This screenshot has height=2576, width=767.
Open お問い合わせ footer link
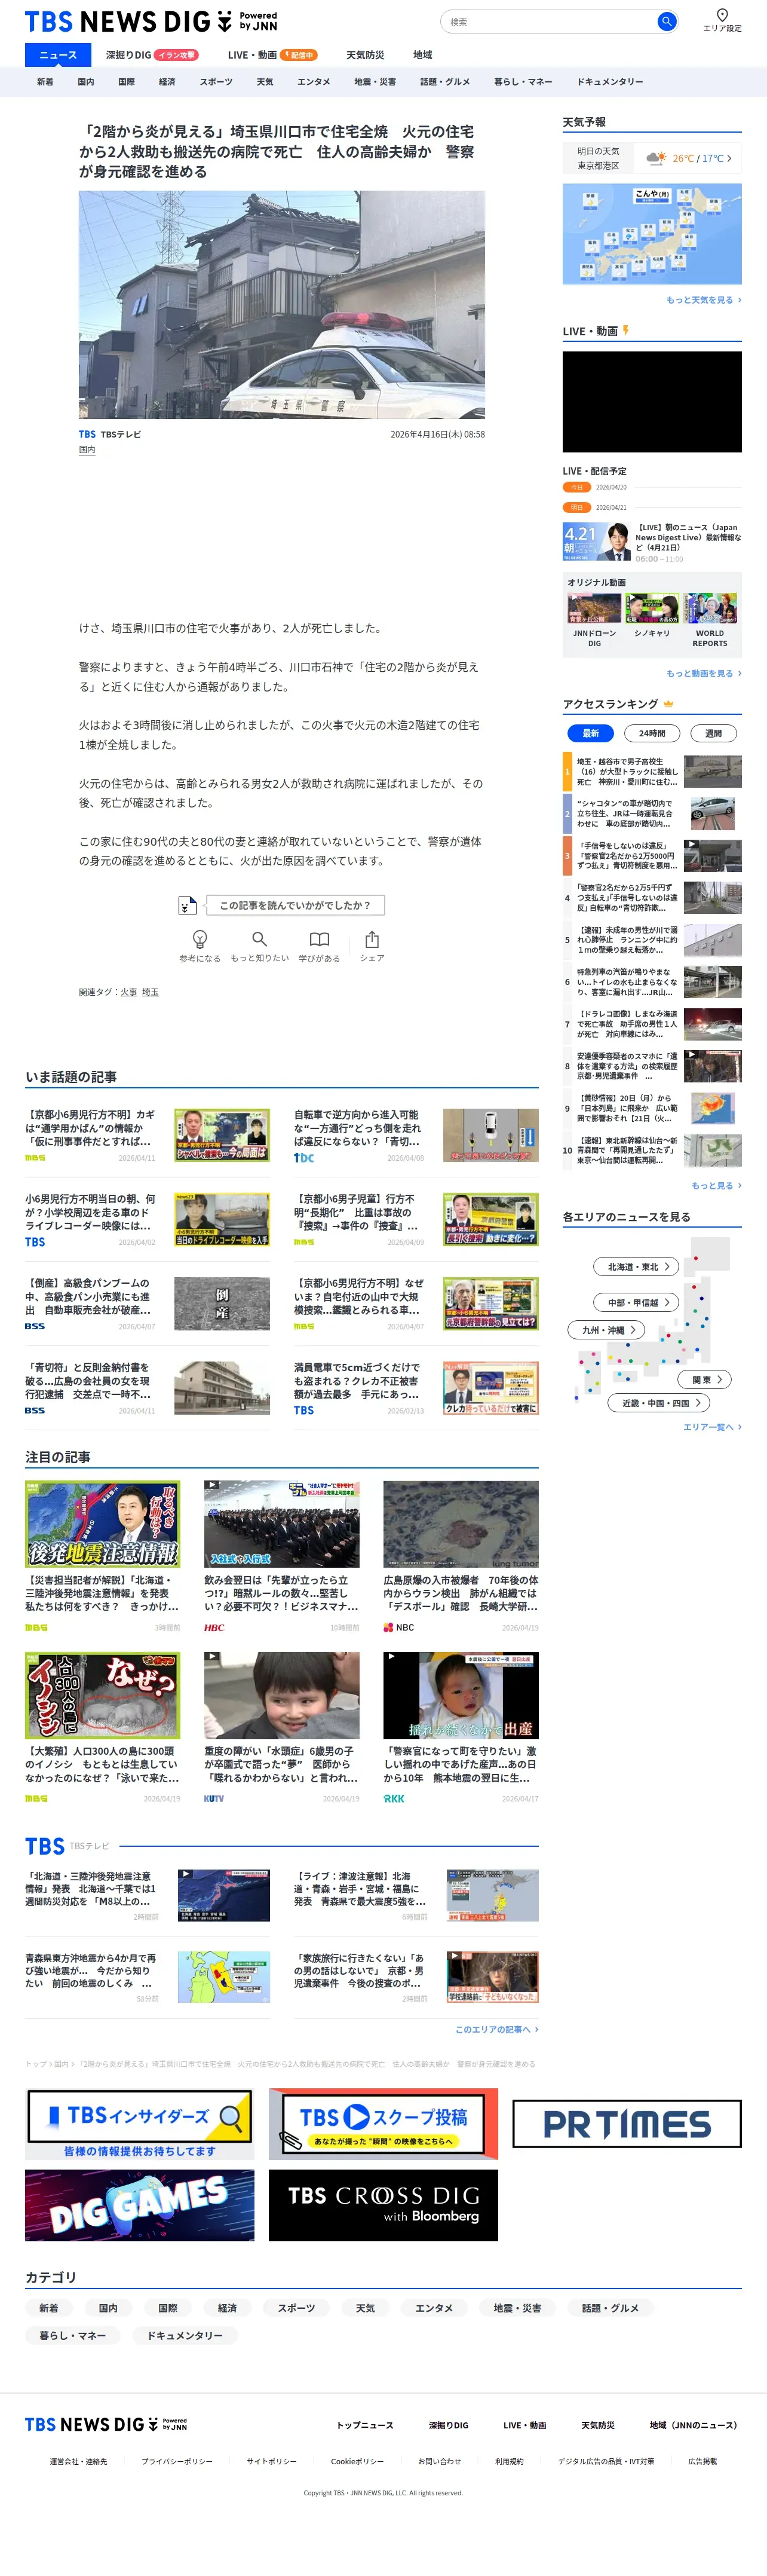point(440,2461)
